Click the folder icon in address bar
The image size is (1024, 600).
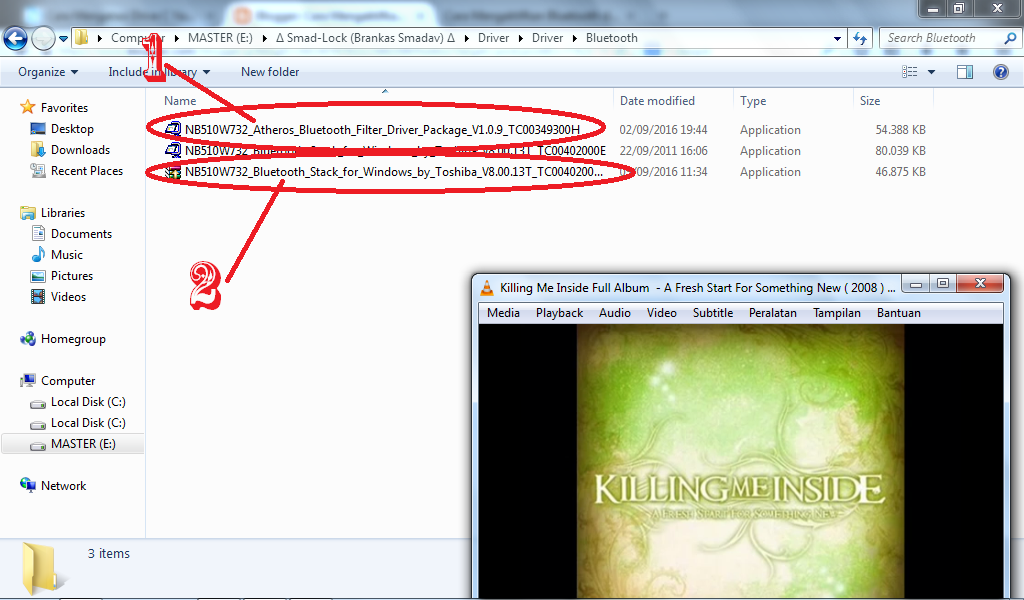coord(81,37)
